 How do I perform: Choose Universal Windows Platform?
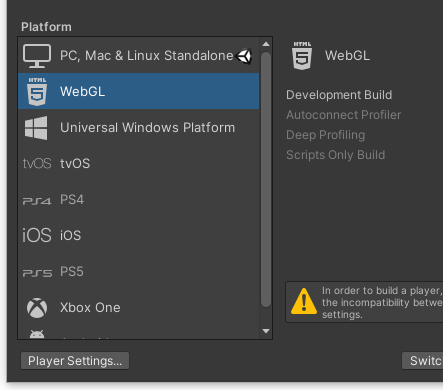[139, 127]
